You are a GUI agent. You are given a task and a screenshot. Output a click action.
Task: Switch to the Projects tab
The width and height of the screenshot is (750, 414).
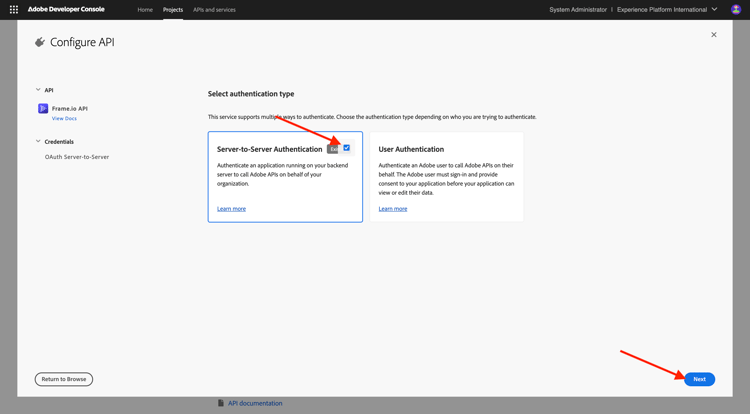pos(173,10)
